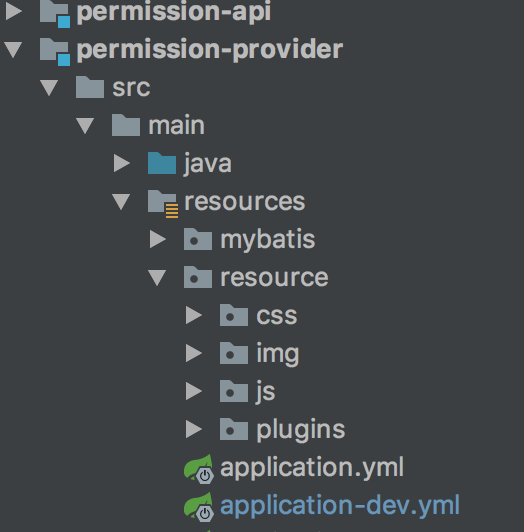Collapse the permission-provider module node
Viewport: 524px width, 532px height.
pyautogui.click(x=14, y=50)
